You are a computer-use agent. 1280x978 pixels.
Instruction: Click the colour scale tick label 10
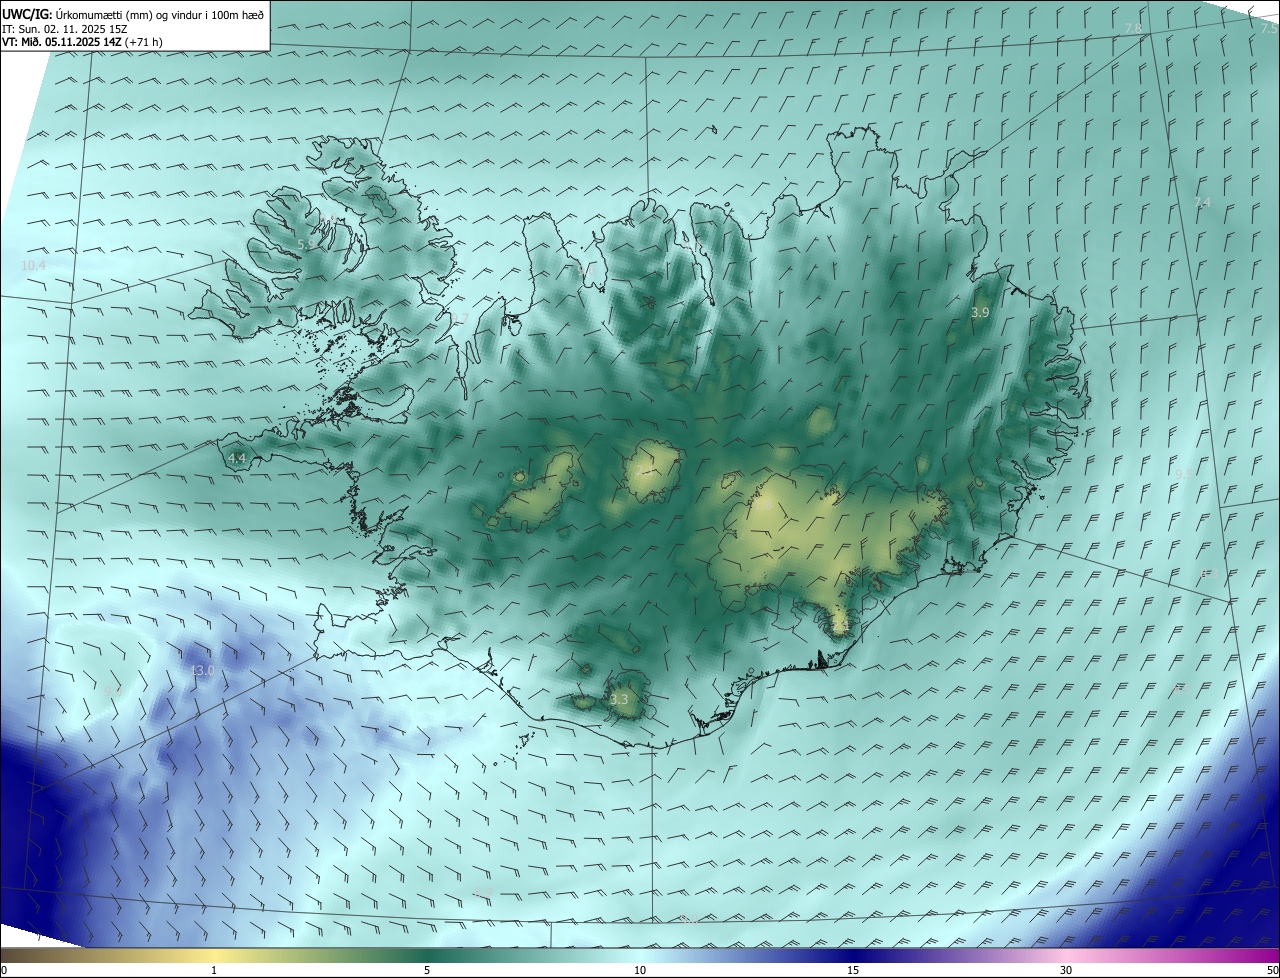coord(640,971)
